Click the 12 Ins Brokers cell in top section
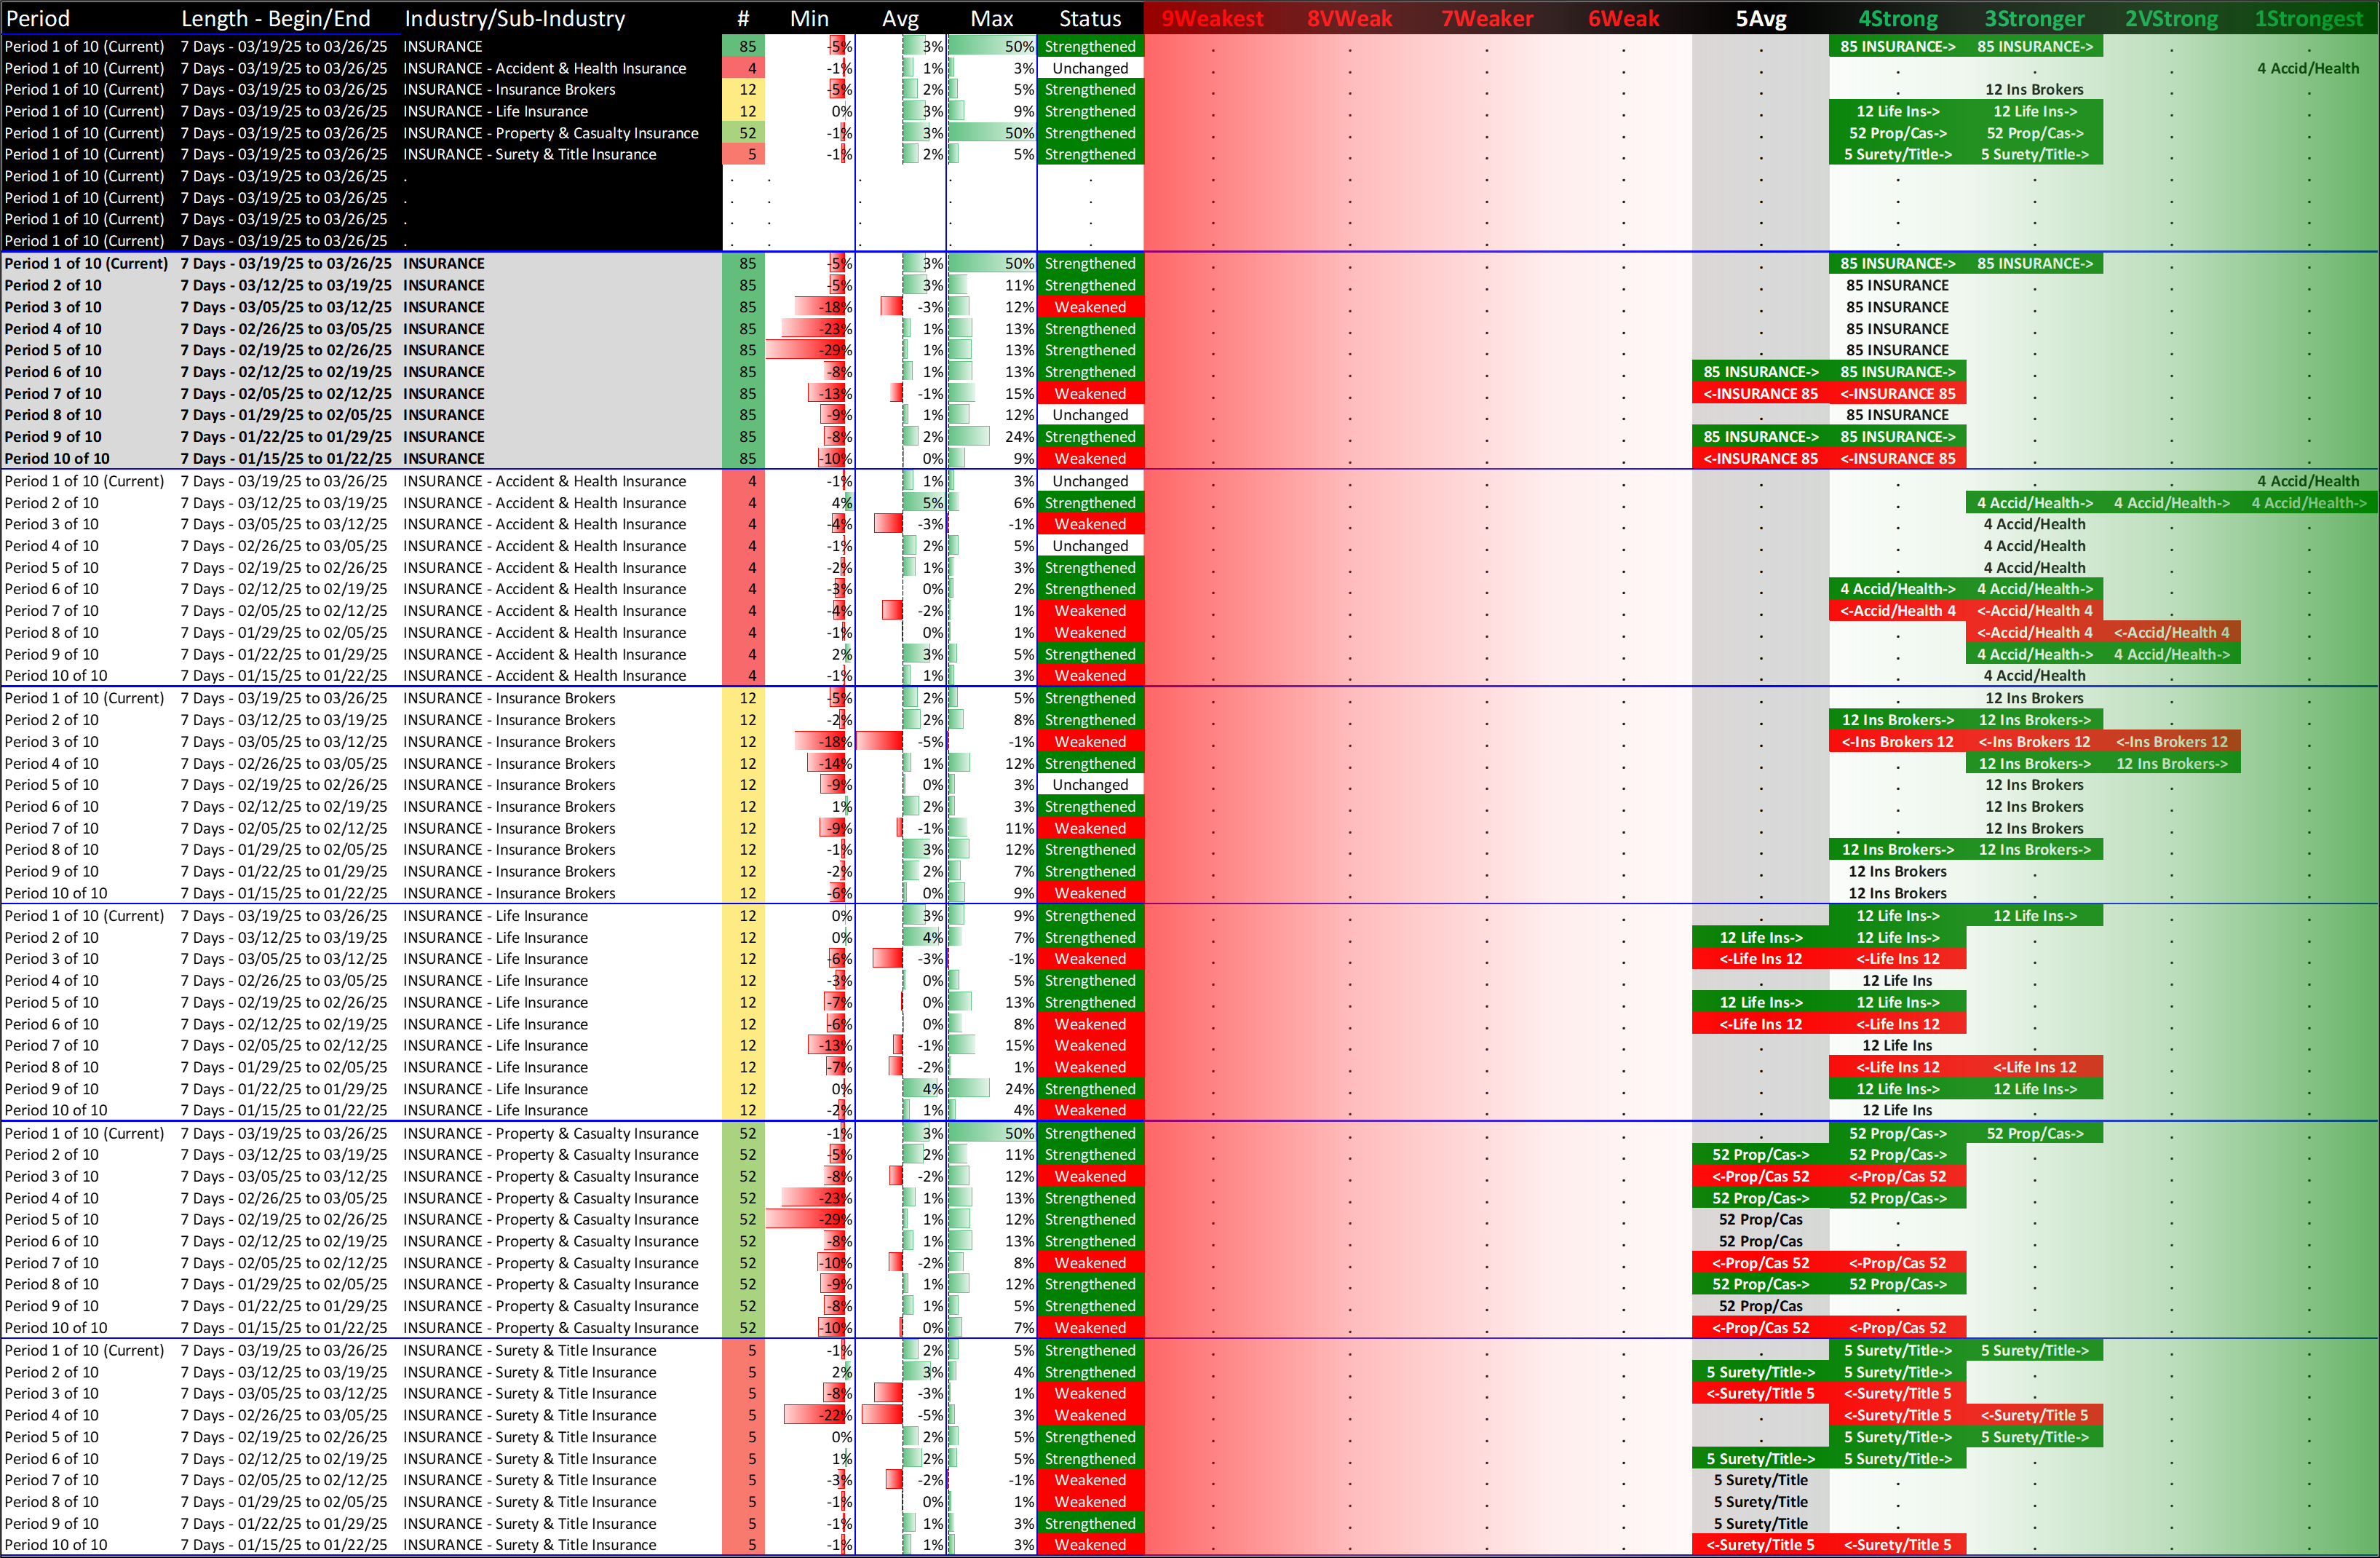The image size is (2380, 1558). pos(2034,90)
